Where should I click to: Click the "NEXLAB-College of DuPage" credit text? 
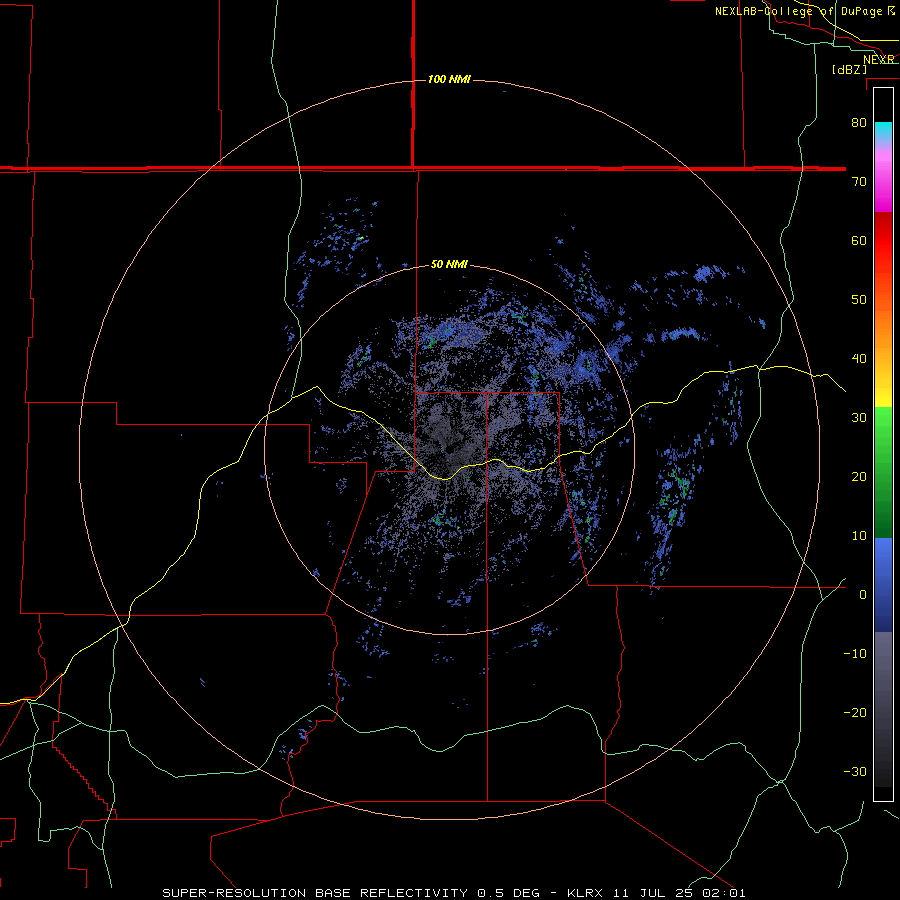[800, 11]
